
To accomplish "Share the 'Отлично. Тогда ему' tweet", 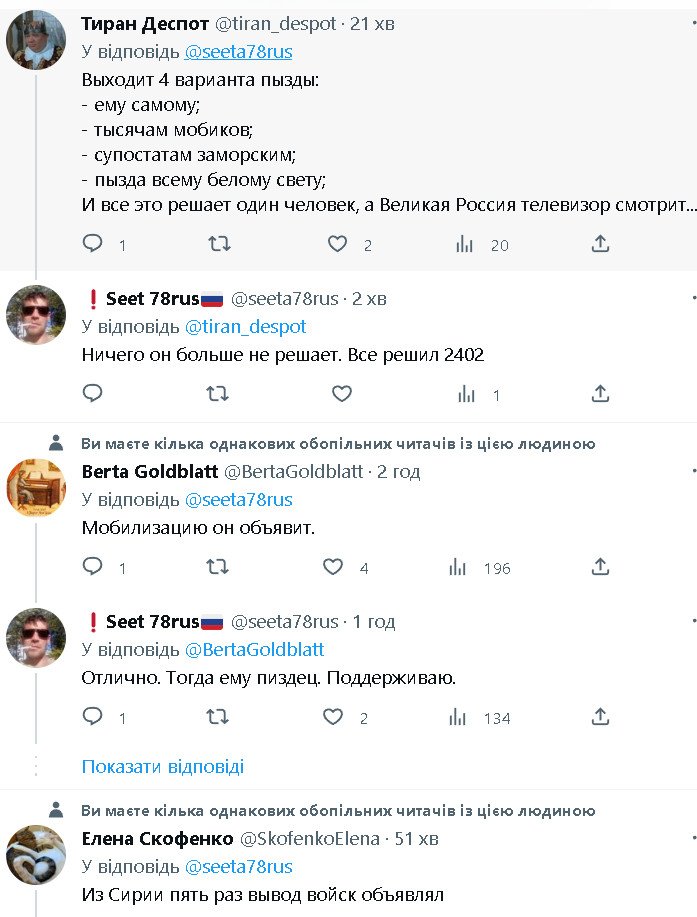I will 600,717.
